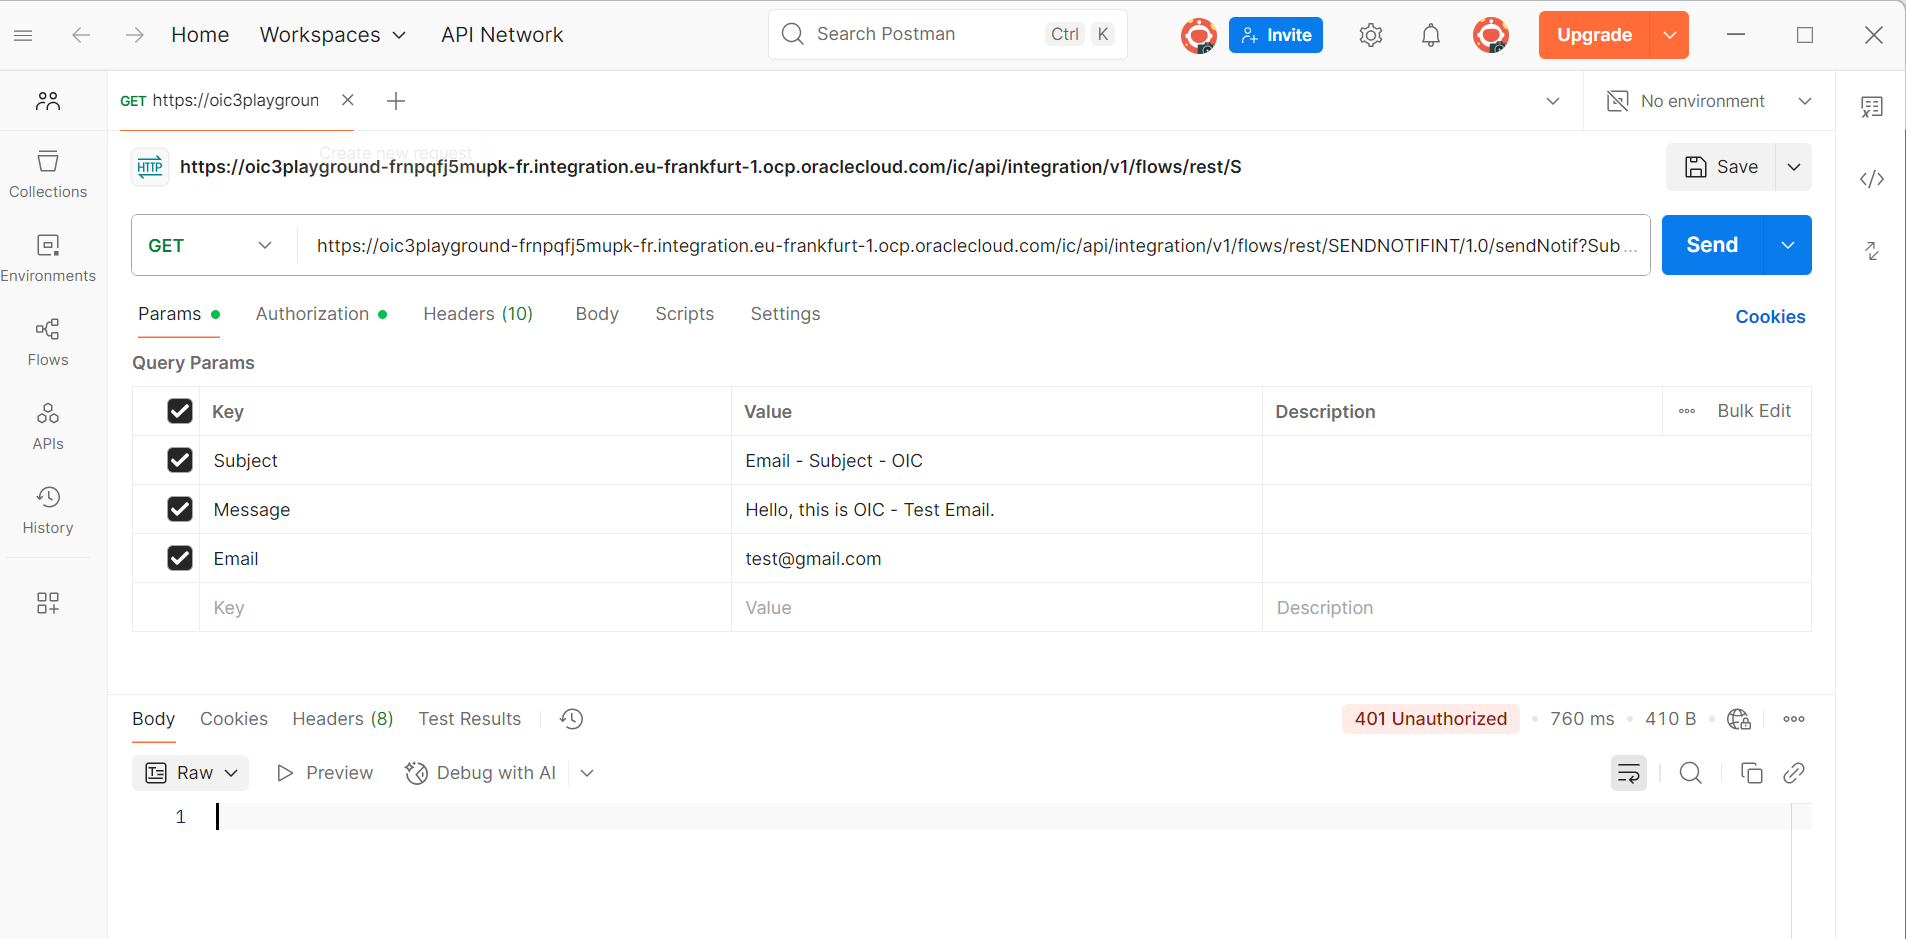Screen dimensions: 1906x939
Task: Toggle the select-all checkbox in Key header
Action: tap(180, 411)
